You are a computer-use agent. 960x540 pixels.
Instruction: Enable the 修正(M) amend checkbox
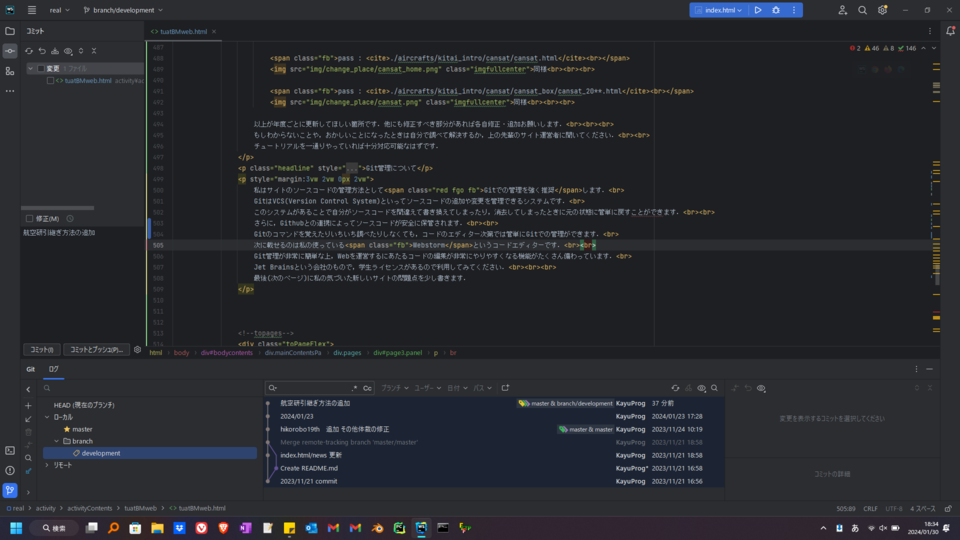pyautogui.click(x=30, y=218)
